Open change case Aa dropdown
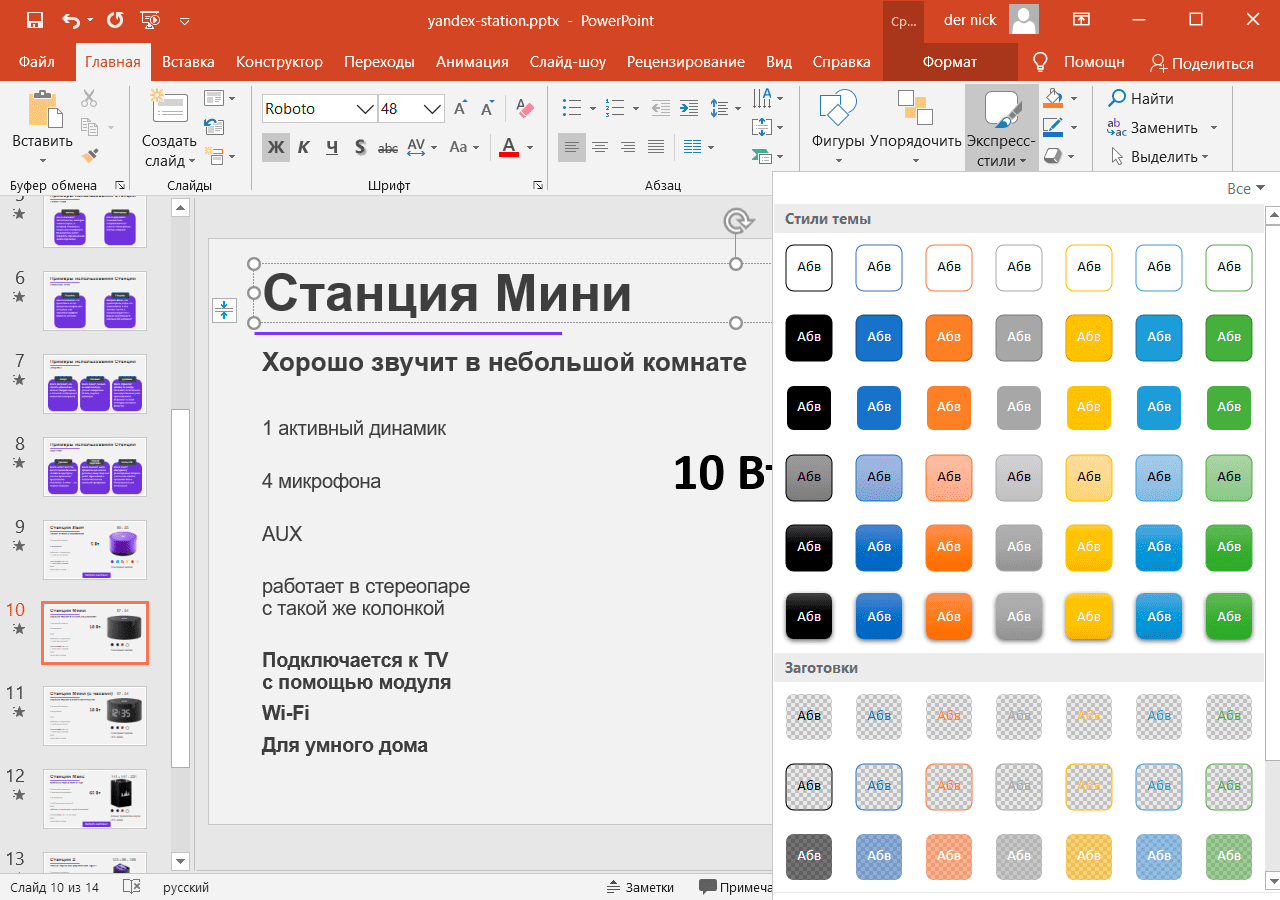This screenshot has height=900, width=1280. tap(464, 147)
